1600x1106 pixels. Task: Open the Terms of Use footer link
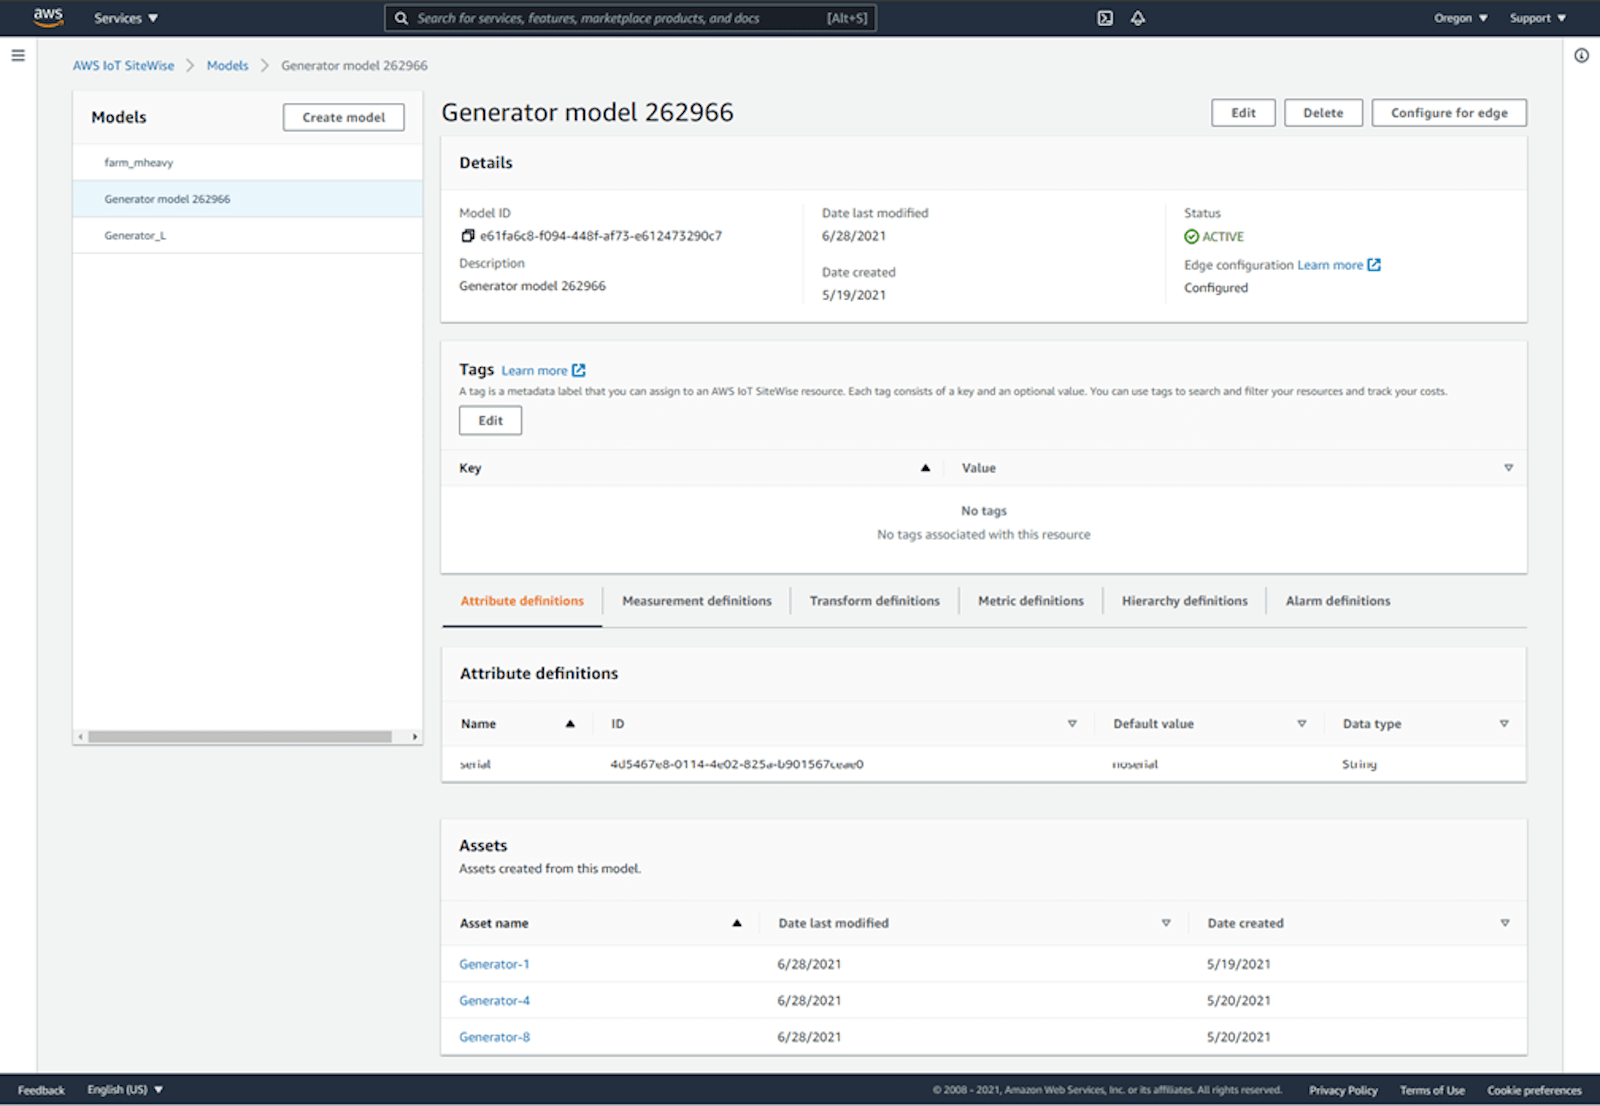click(x=1432, y=1090)
